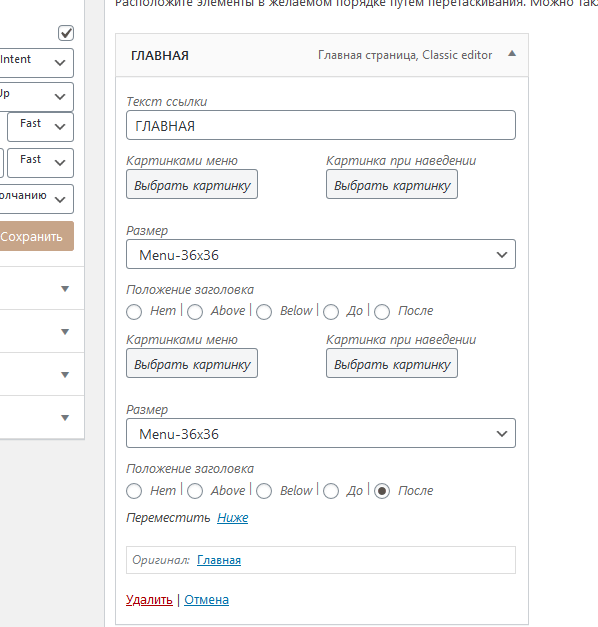Toggle the checked checkbox above the Intent dropdown
The height and width of the screenshot is (627, 598).
(x=66, y=33)
